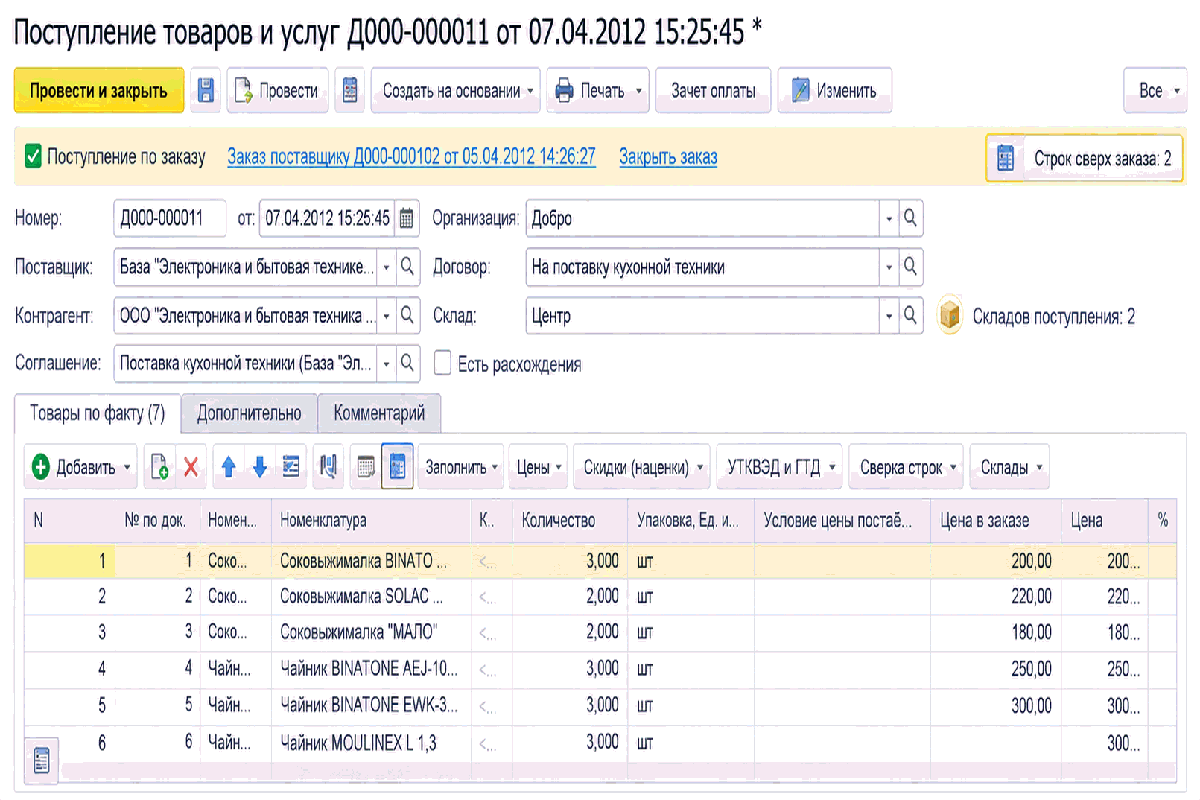Click the Изменить button

(x=834, y=91)
